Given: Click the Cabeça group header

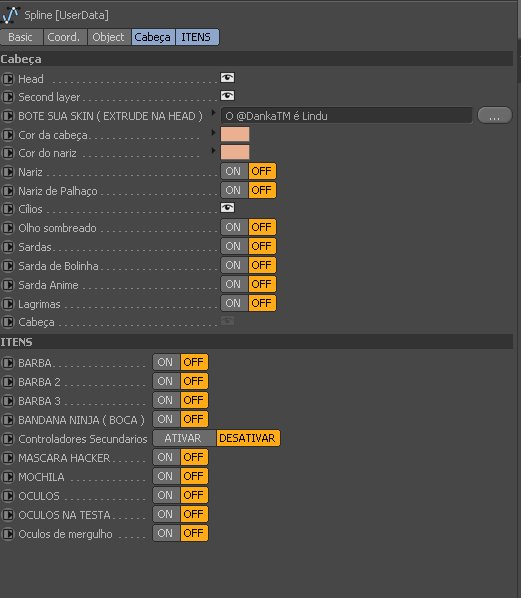Looking at the screenshot, I should (x=256, y=59).
